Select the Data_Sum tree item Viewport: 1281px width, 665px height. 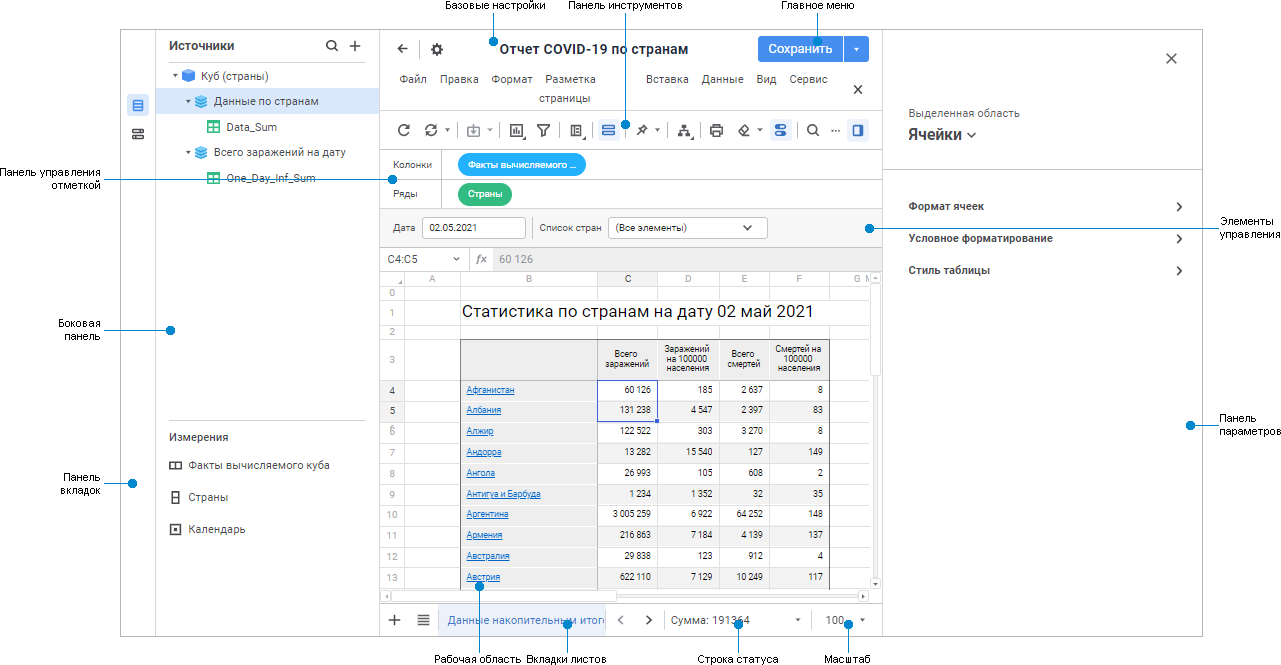251,127
